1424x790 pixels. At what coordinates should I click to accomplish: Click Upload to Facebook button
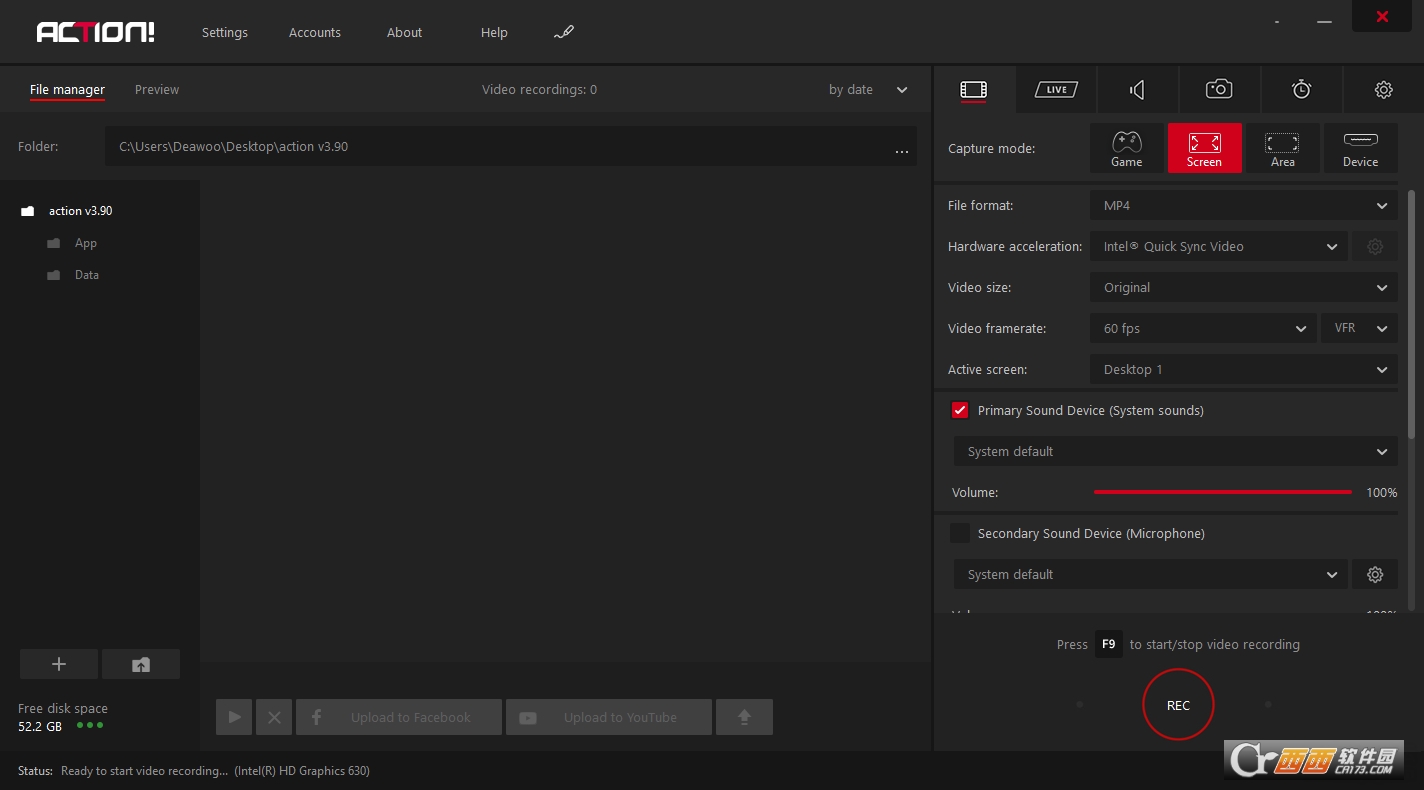pos(398,717)
